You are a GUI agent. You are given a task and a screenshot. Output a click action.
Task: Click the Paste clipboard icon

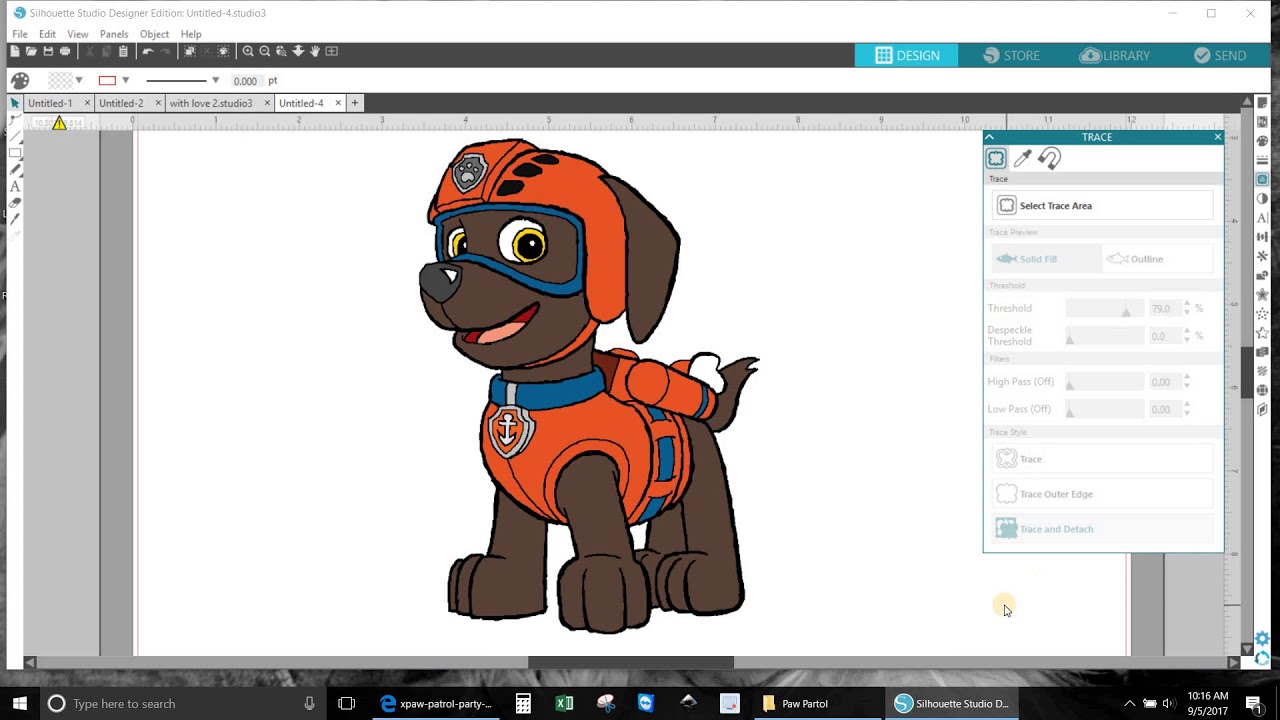pos(123,51)
